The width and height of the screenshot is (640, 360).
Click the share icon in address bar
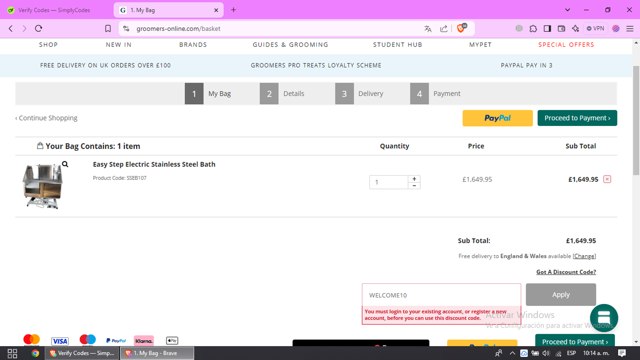[x=444, y=29]
